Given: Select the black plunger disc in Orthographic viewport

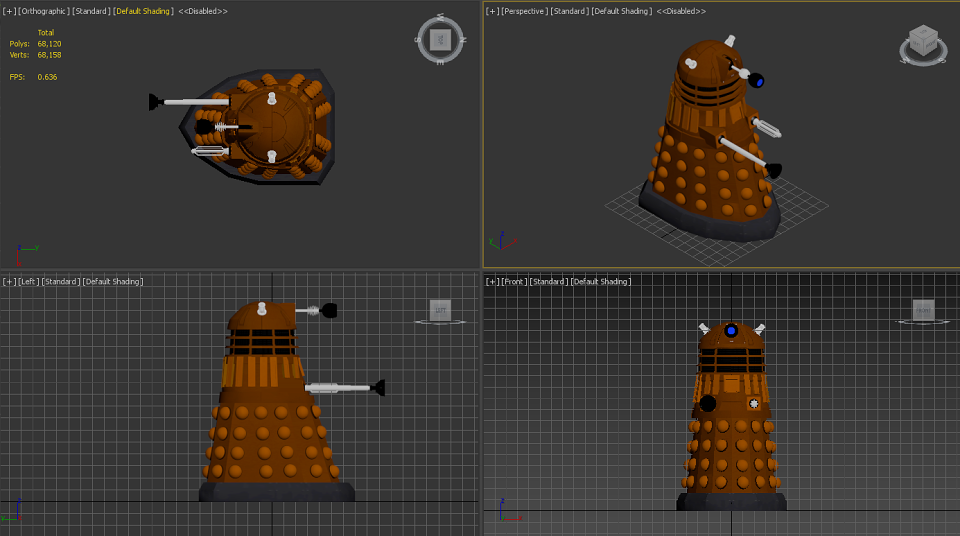Looking at the screenshot, I should pyautogui.click(x=155, y=102).
